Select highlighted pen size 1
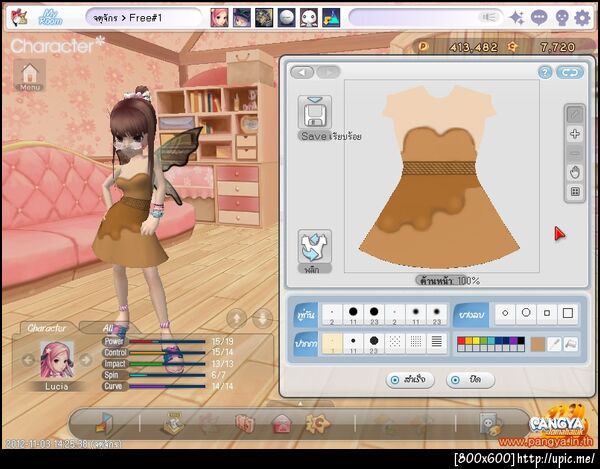600x469 pixels. (332, 344)
